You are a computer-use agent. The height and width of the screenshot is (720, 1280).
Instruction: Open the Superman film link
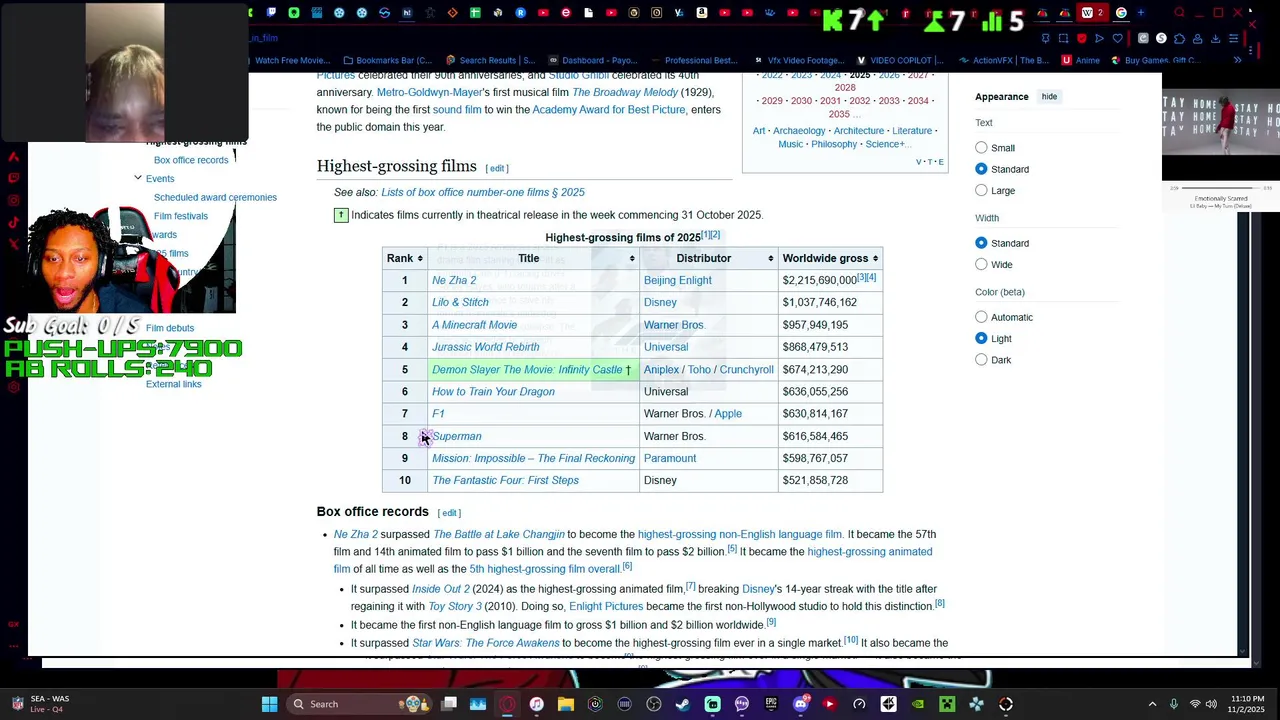(x=457, y=436)
